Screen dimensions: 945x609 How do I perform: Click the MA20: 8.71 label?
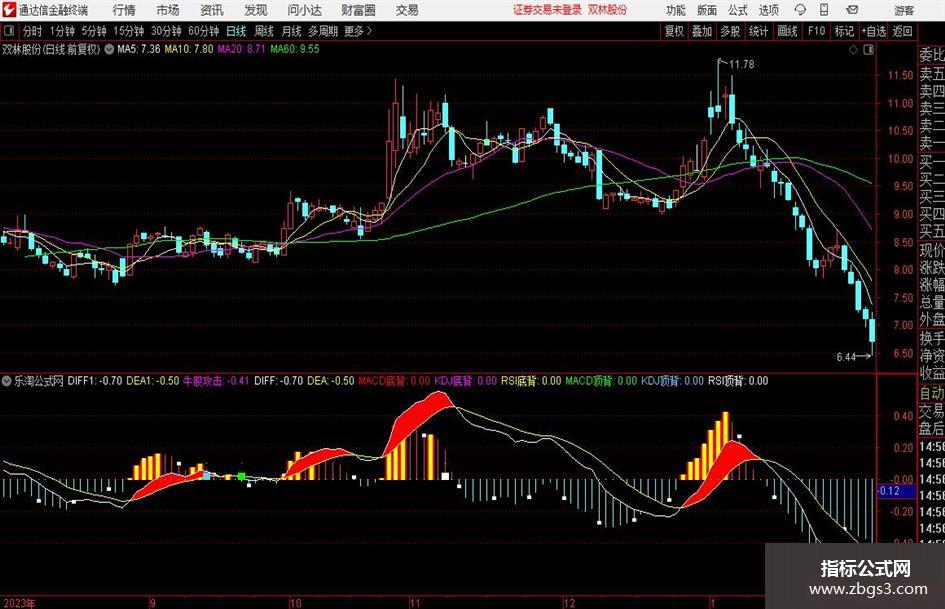[x=241, y=49]
